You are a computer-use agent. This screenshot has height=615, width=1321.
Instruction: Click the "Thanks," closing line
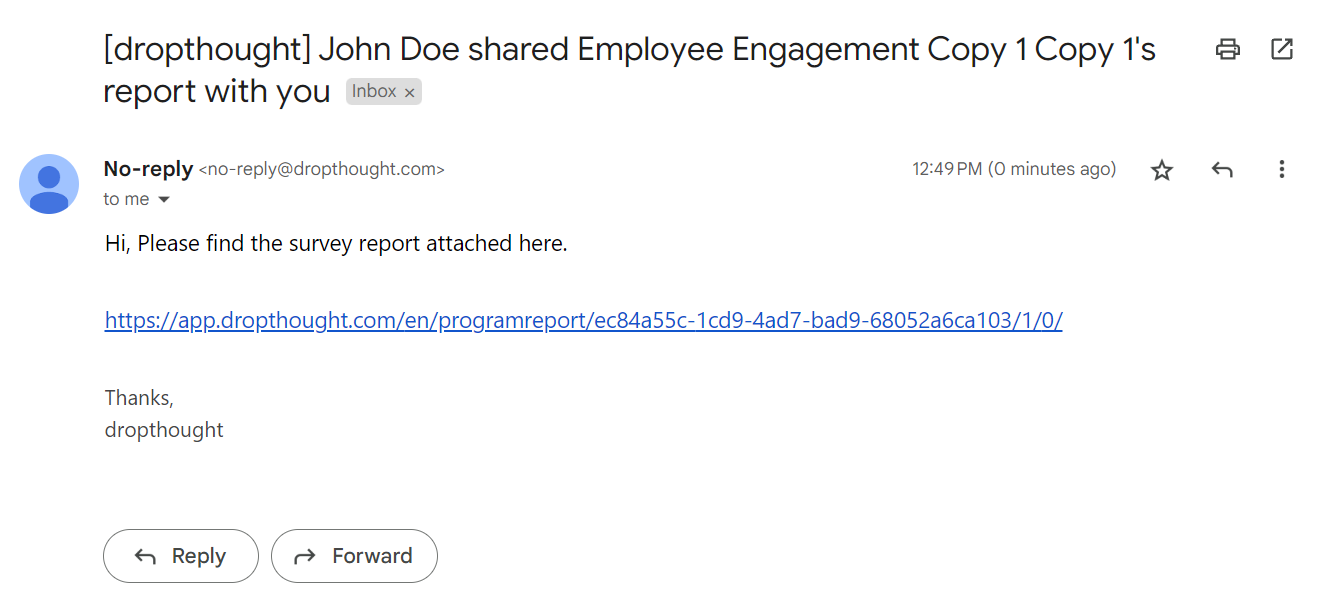[x=139, y=398]
